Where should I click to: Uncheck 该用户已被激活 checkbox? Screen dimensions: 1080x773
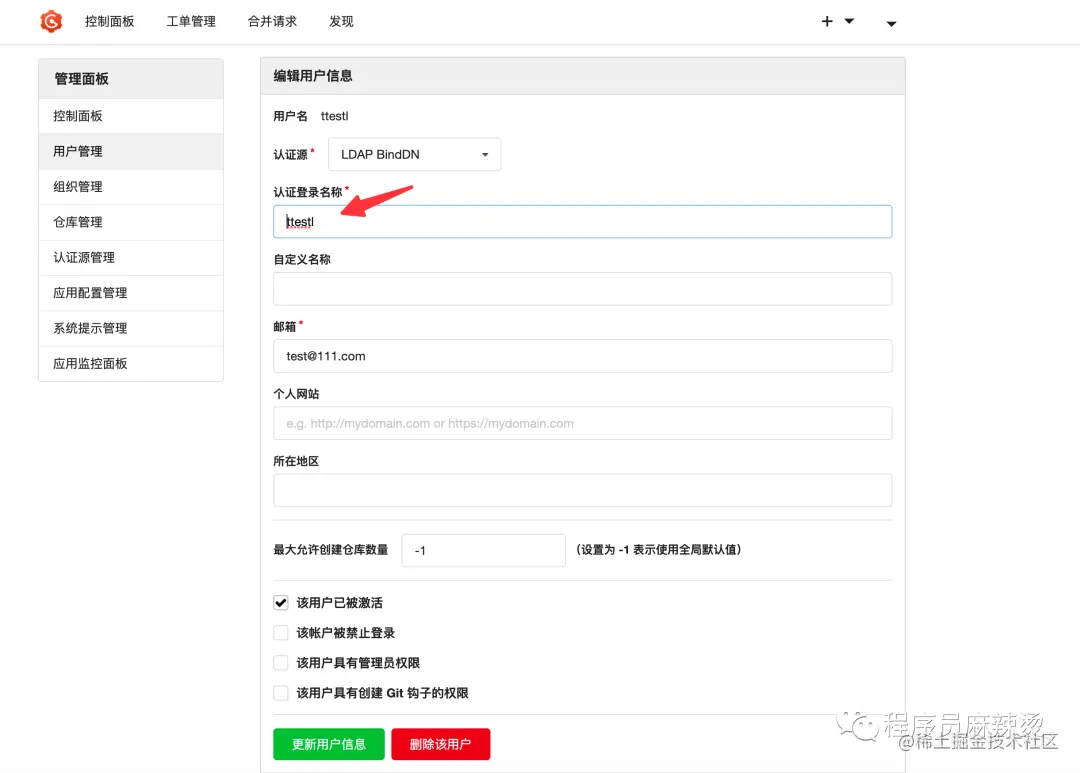[281, 603]
